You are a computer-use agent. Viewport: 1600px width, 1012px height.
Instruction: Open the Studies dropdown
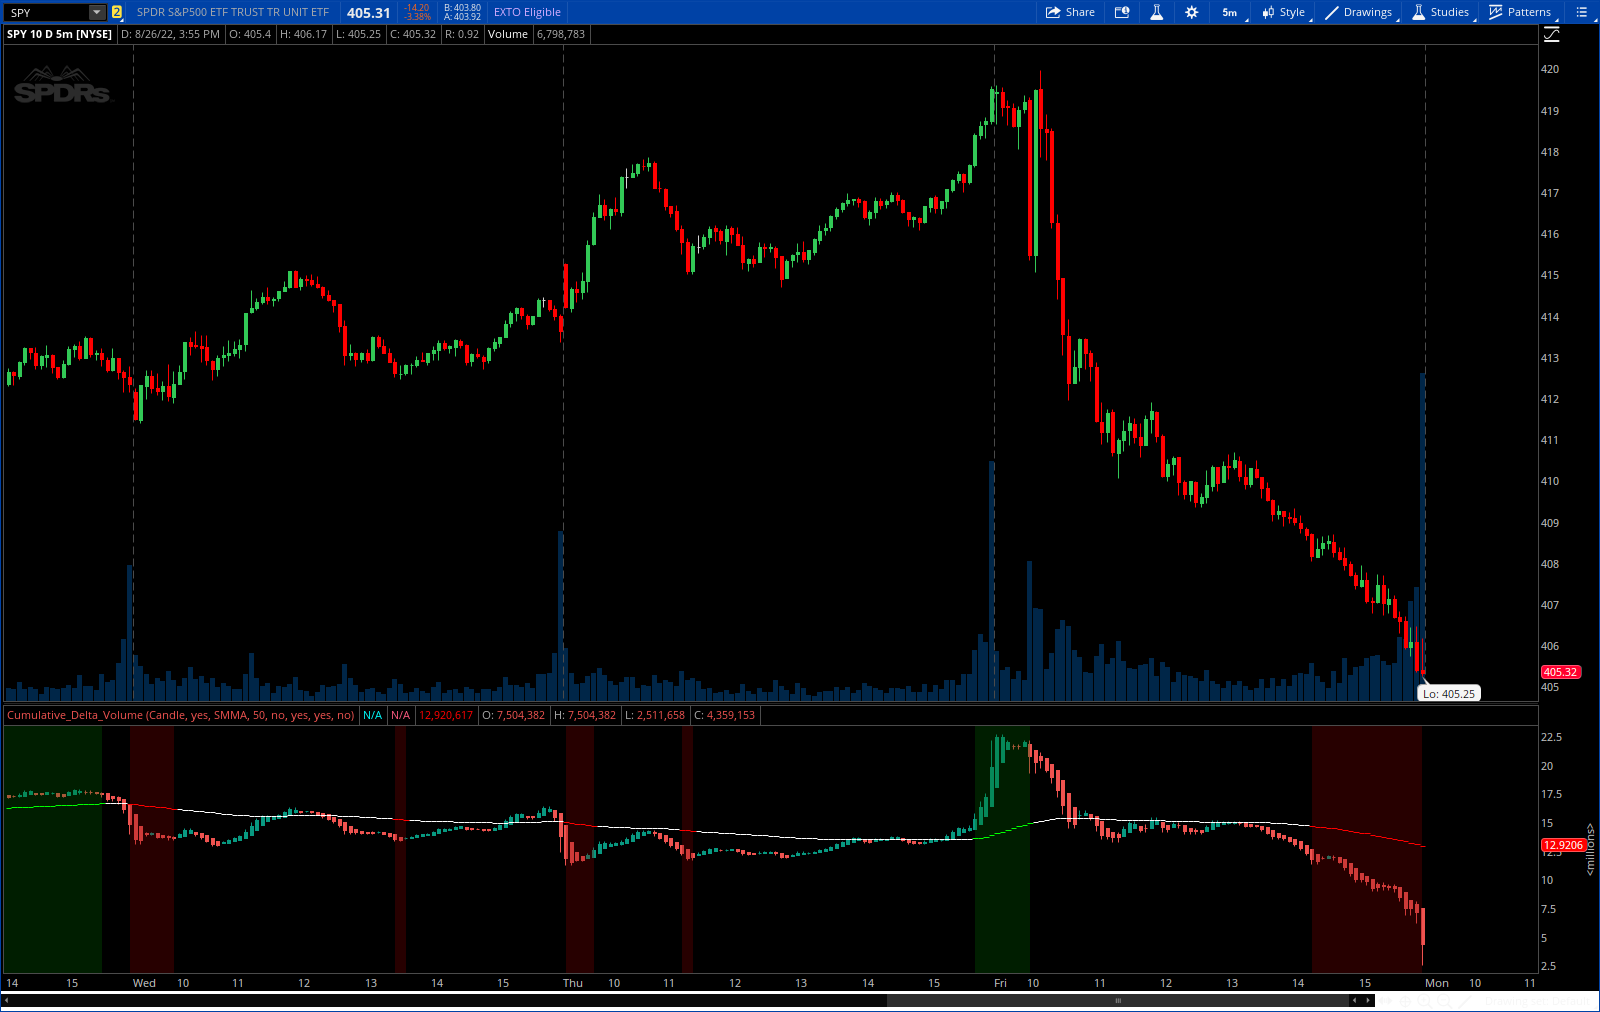1440,12
